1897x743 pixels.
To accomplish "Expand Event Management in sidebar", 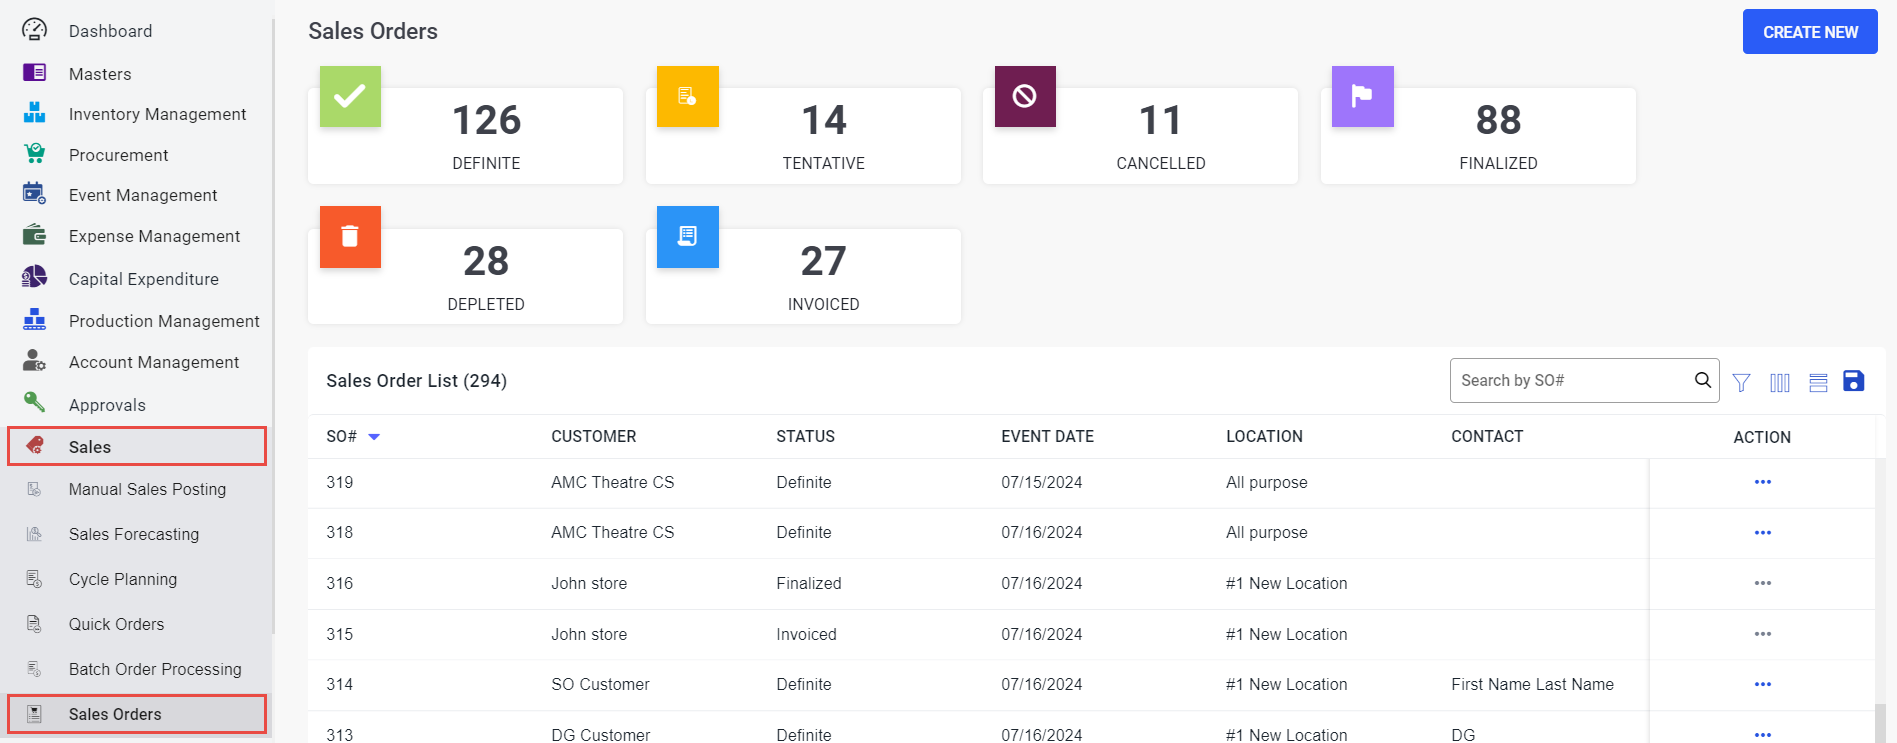I will tap(143, 195).
